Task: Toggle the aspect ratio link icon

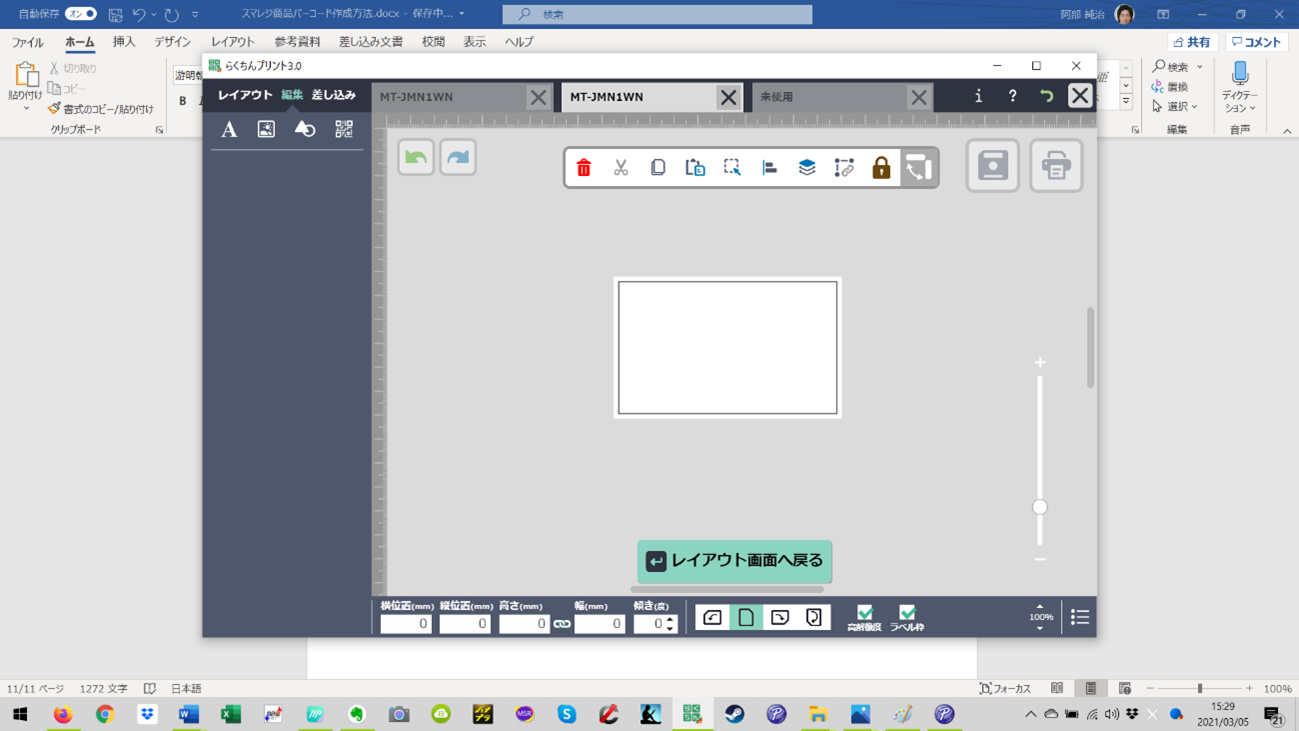Action: click(x=562, y=624)
